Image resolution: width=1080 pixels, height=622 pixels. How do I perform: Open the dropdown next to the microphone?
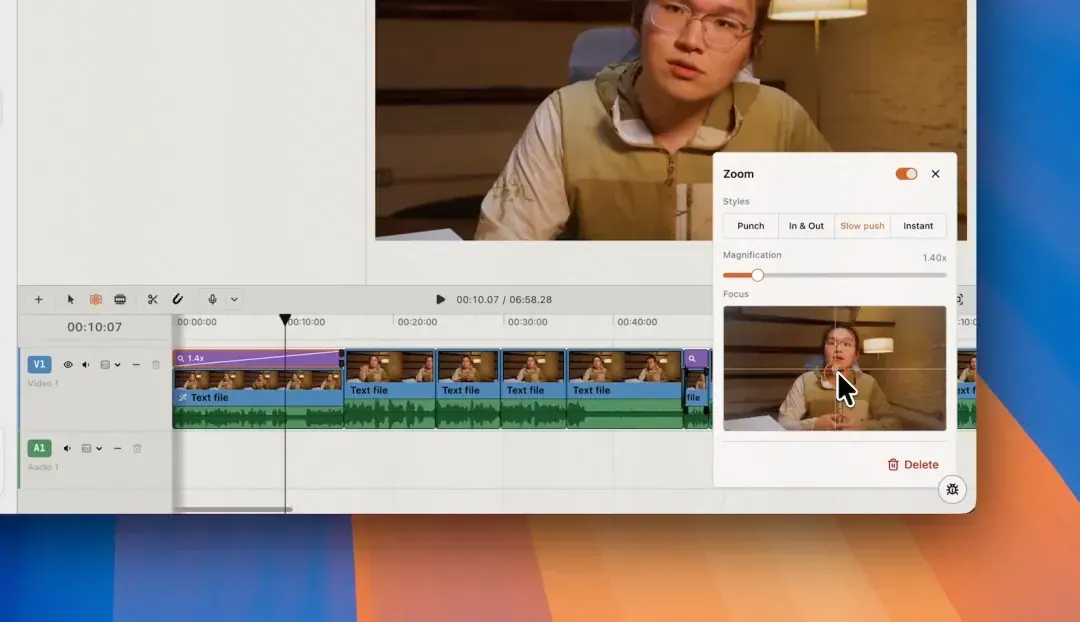(x=234, y=300)
